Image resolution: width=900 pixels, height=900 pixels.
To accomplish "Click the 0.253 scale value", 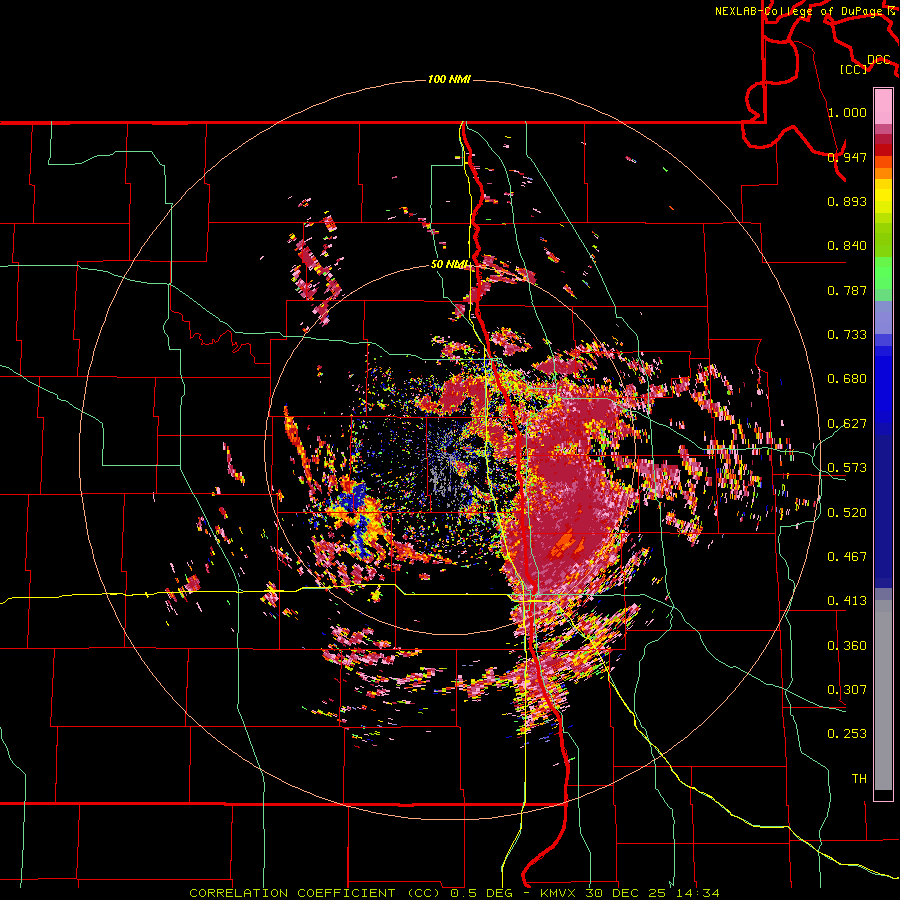I will 847,734.
